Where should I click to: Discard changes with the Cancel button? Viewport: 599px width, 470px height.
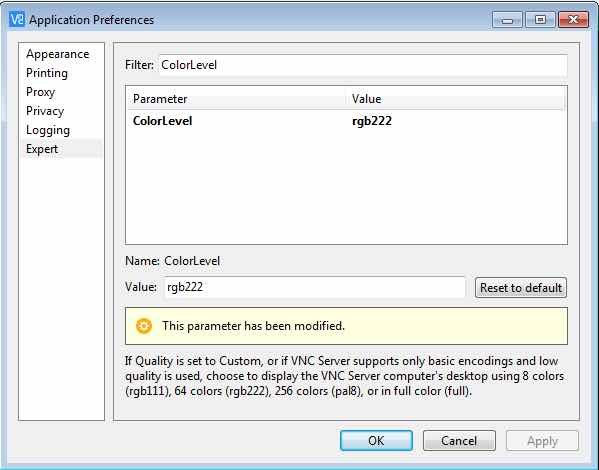pos(459,441)
